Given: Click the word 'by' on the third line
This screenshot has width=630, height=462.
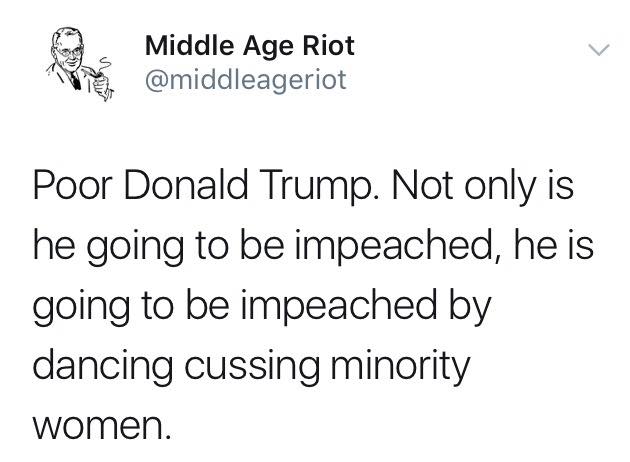Looking at the screenshot, I should click(470, 305).
